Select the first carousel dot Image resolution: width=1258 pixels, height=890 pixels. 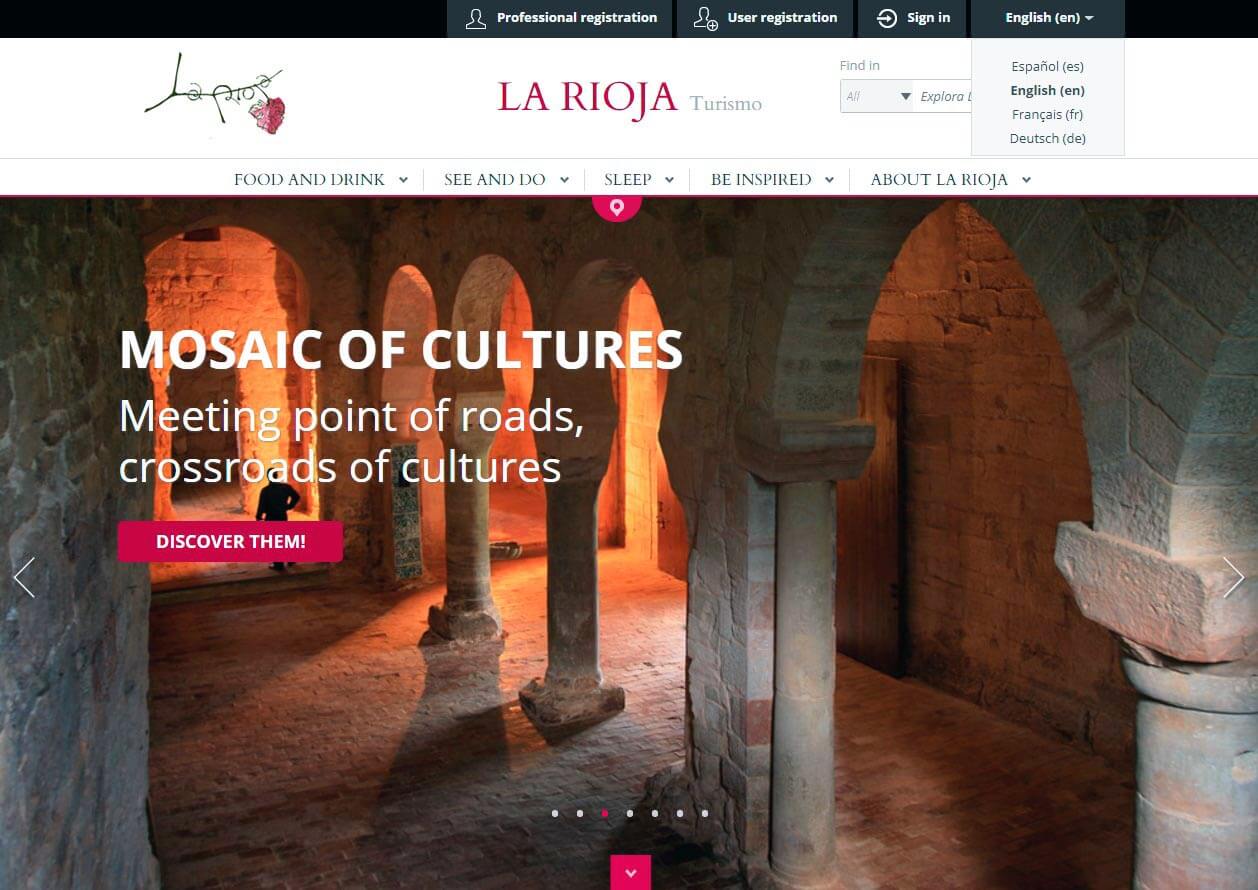tap(555, 813)
